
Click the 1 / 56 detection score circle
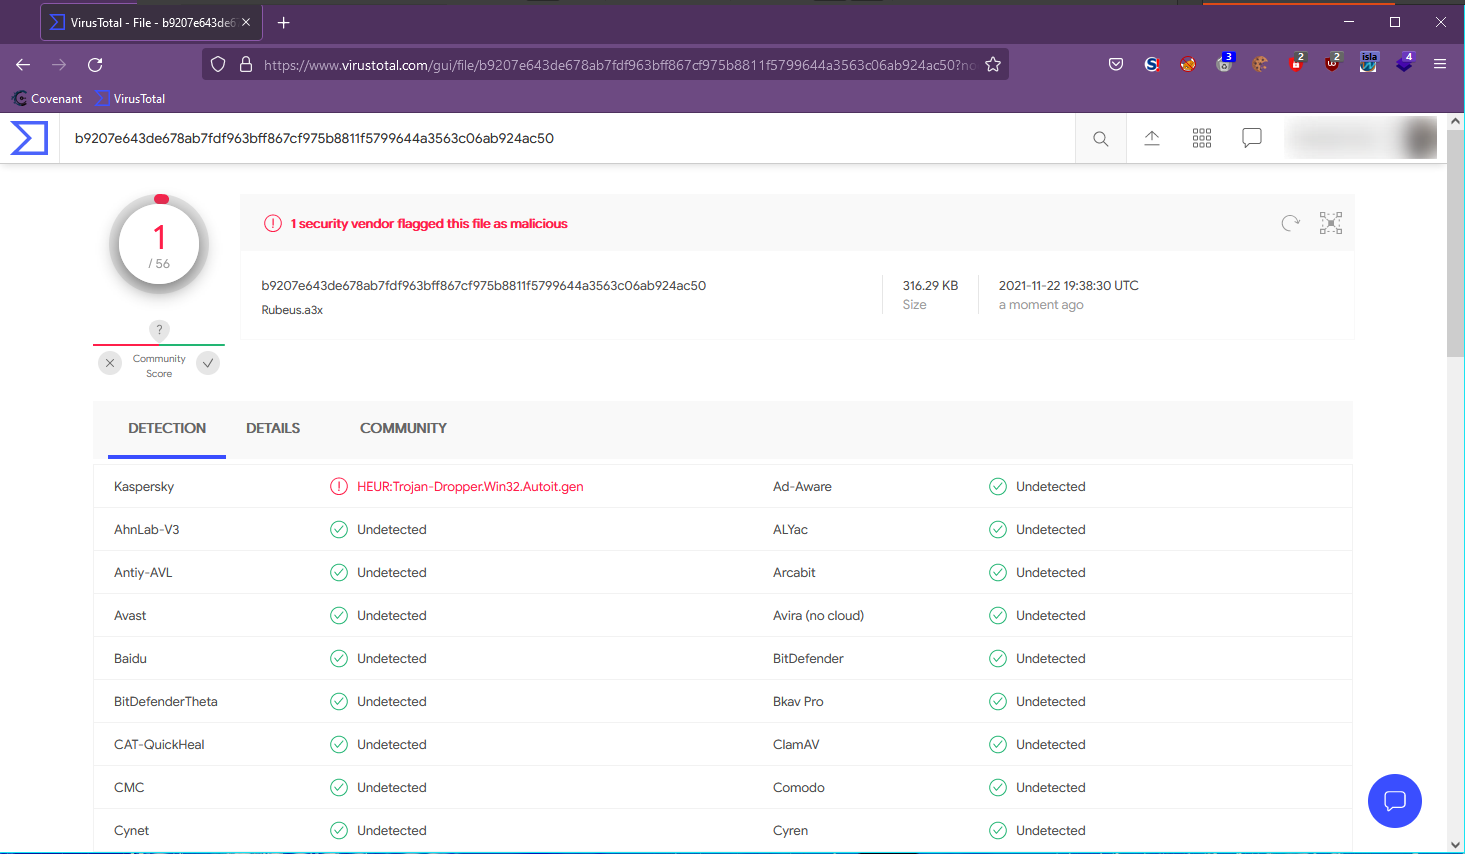(159, 244)
